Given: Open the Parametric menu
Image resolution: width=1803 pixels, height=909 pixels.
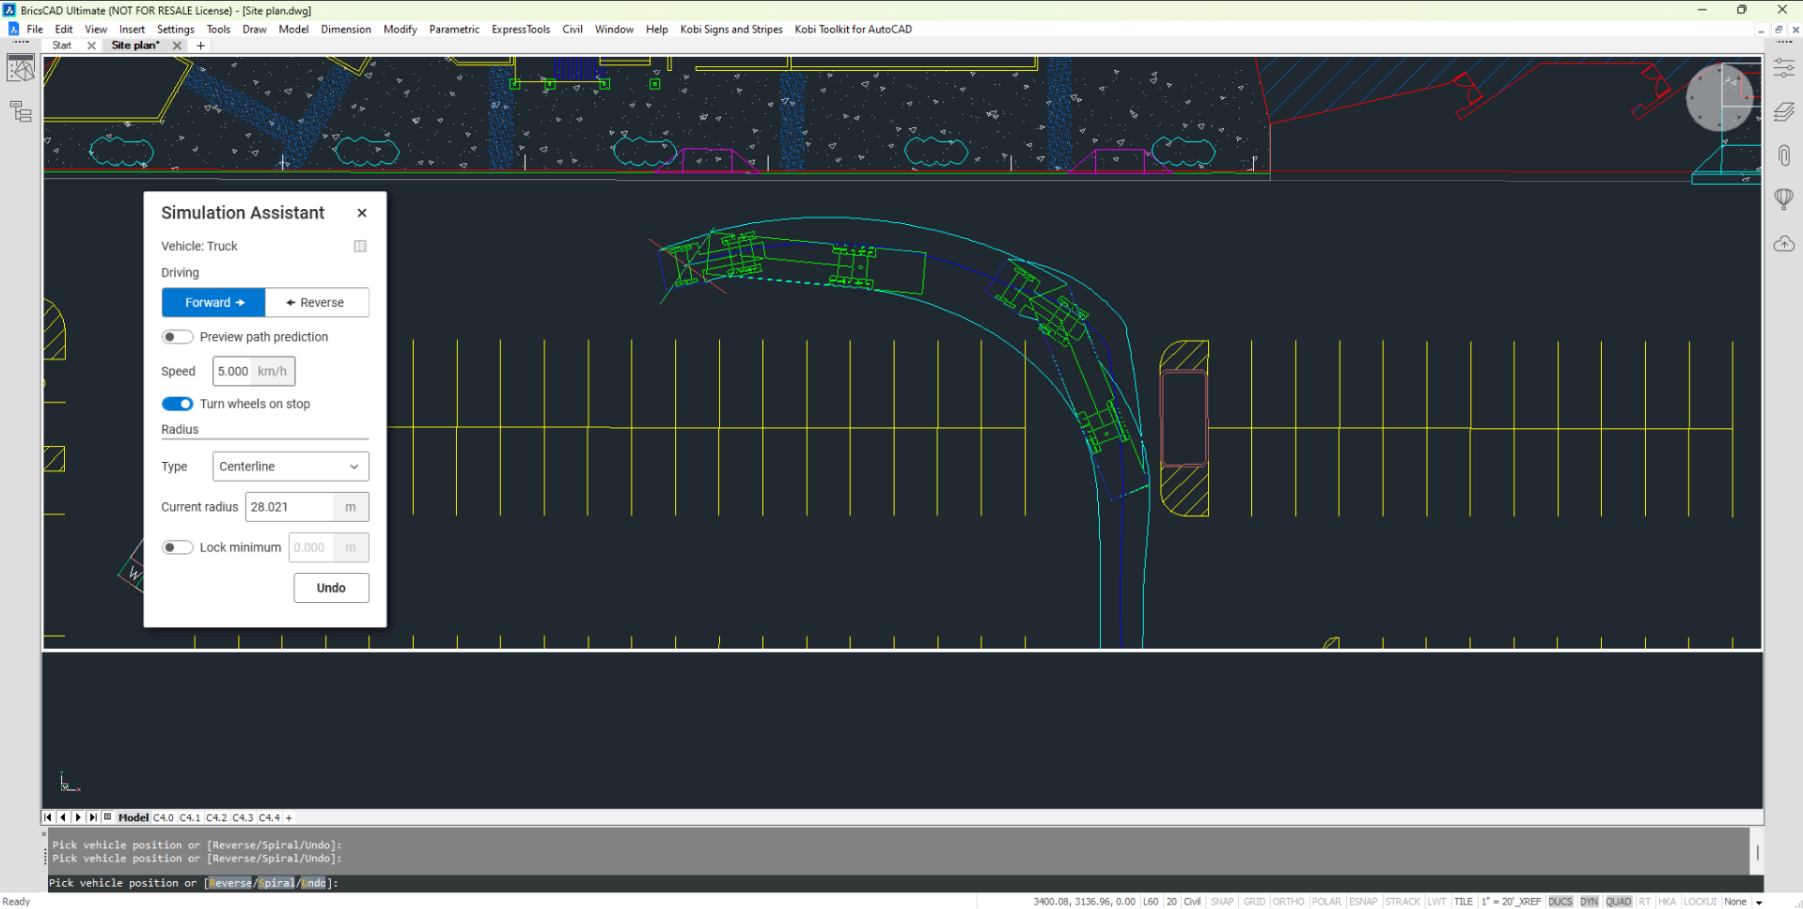Looking at the screenshot, I should [454, 29].
